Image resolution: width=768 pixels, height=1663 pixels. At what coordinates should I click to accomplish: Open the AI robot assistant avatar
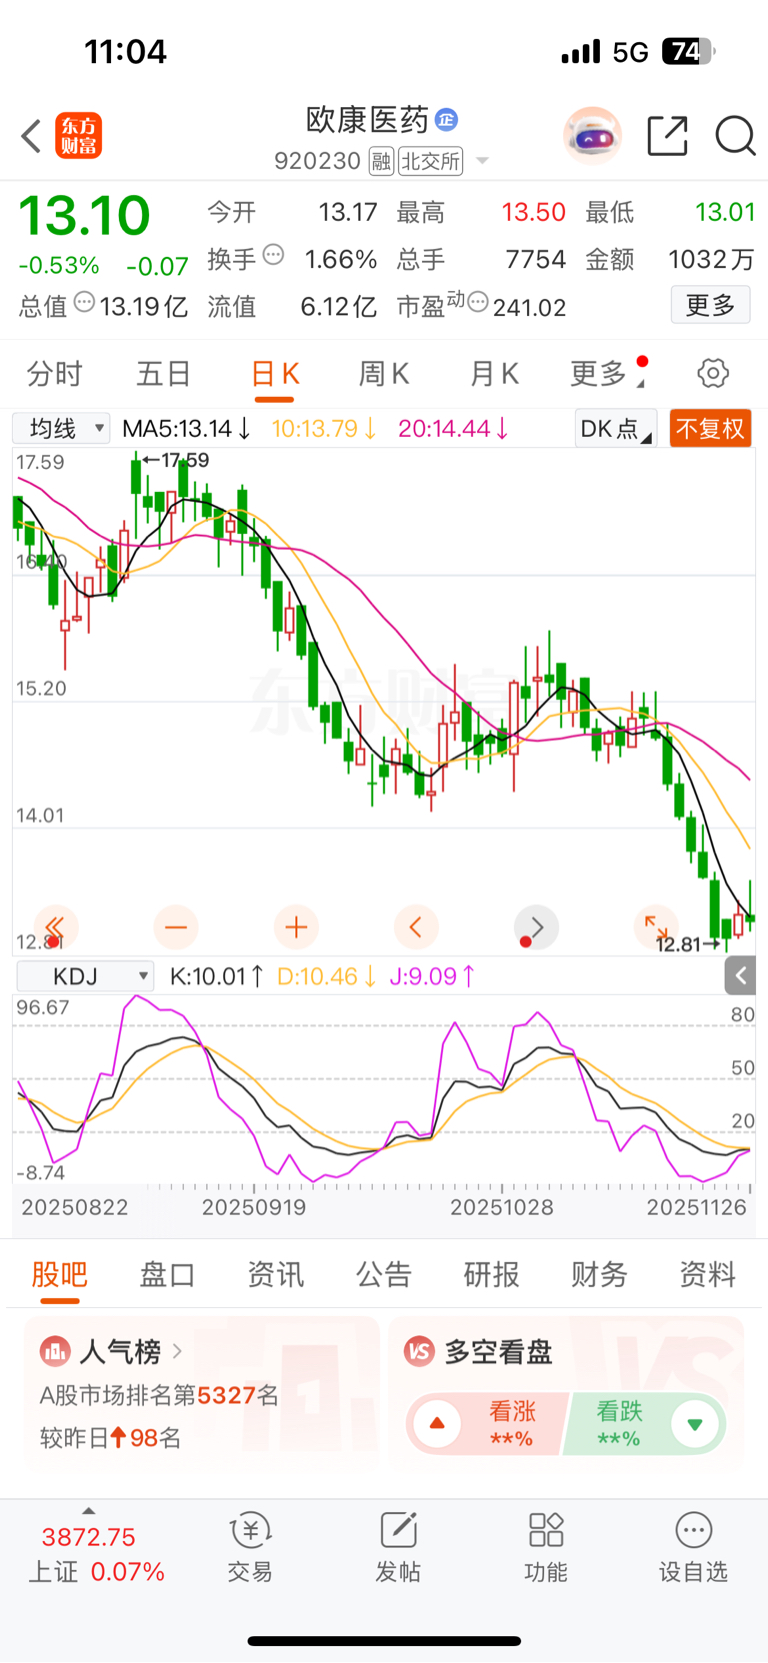592,135
